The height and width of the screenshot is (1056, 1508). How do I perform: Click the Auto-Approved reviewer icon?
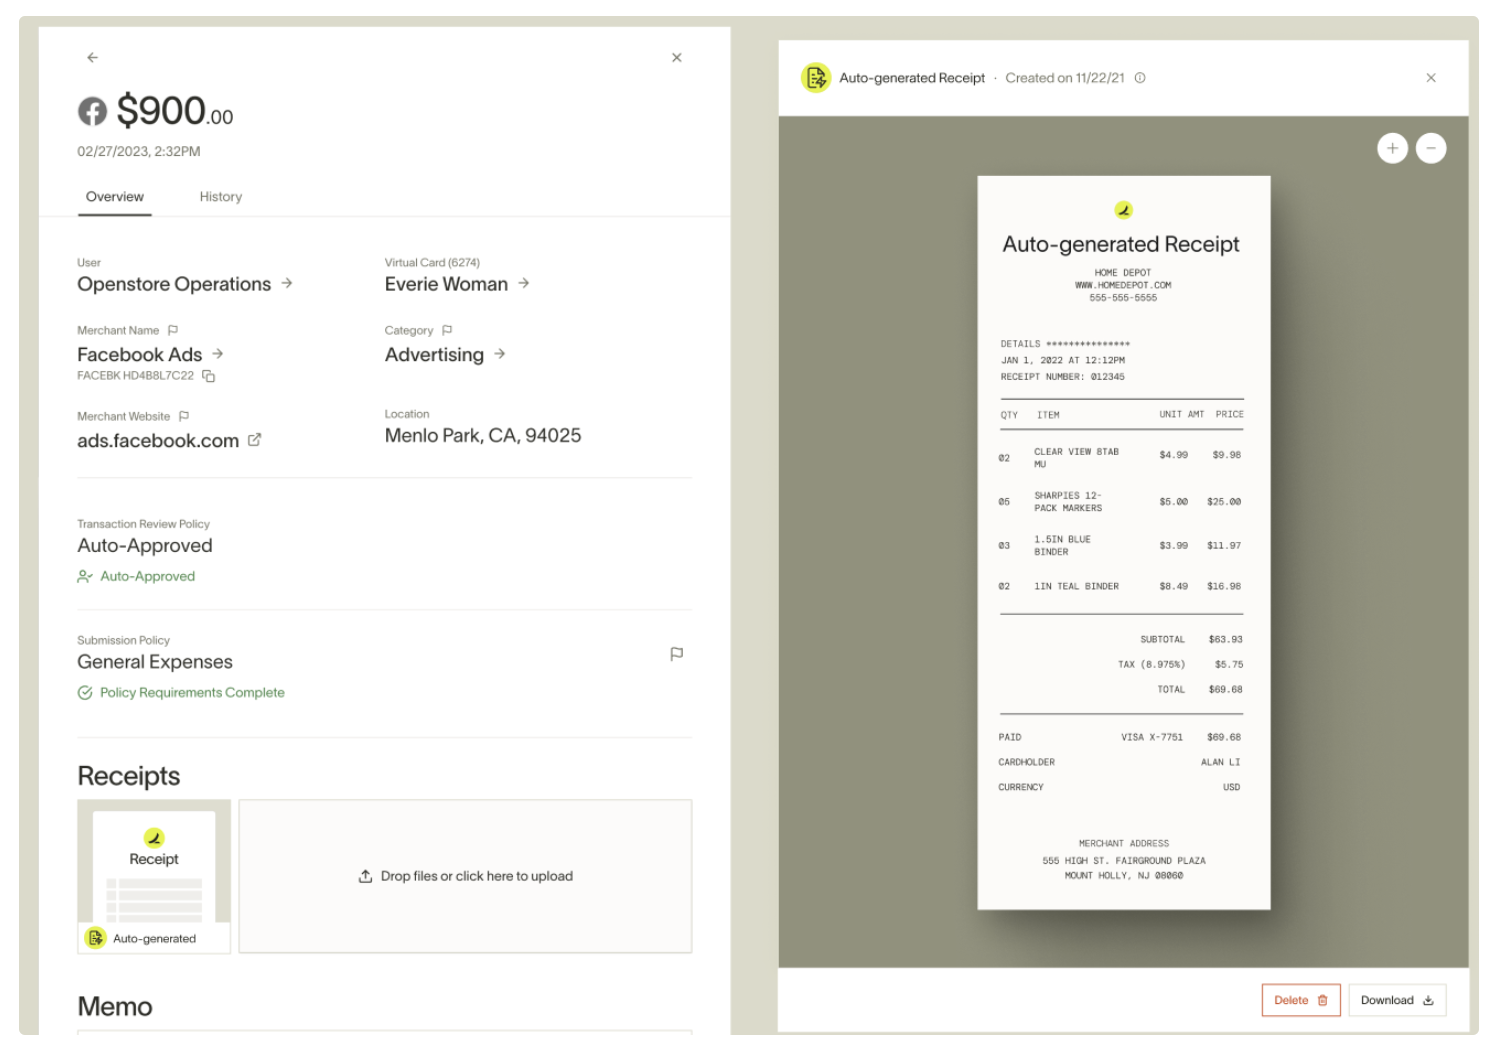pyautogui.click(x=85, y=576)
